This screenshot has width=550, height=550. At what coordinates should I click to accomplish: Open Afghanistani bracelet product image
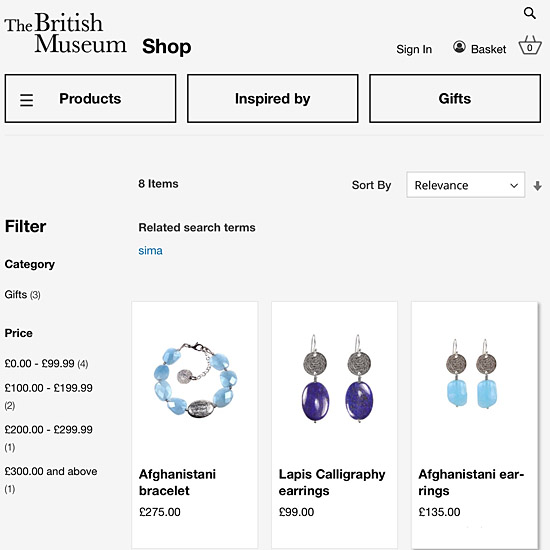pos(195,380)
